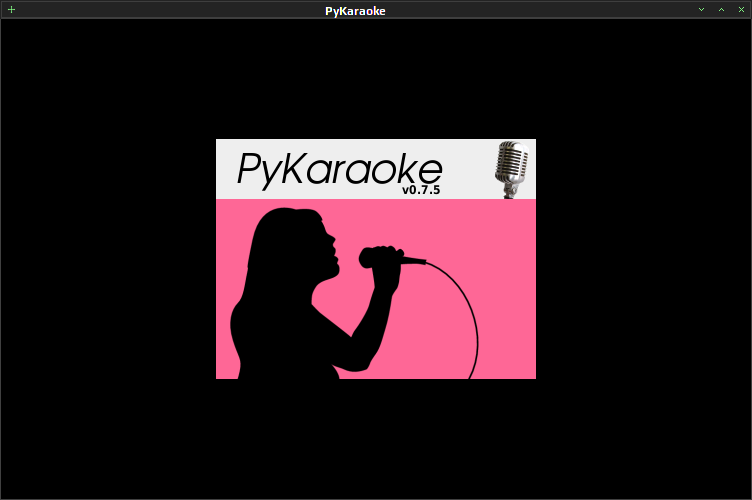Click the PyKaraoke title bar text
752x500 pixels.
(x=355, y=11)
